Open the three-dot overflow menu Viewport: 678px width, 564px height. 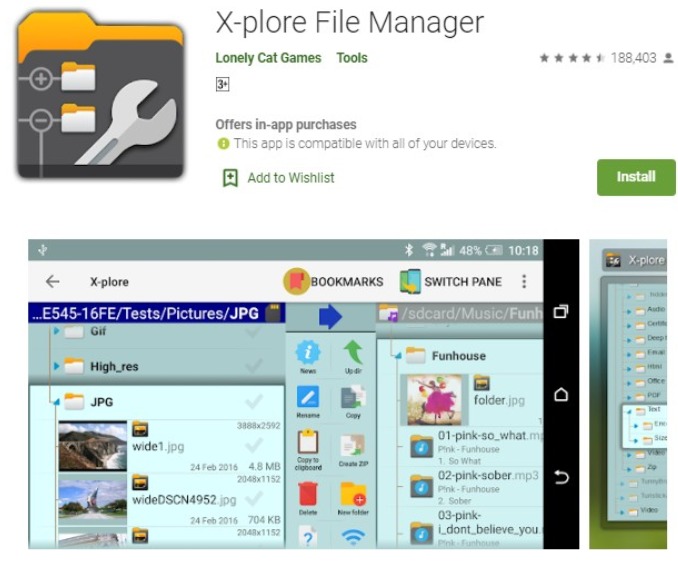coord(523,282)
